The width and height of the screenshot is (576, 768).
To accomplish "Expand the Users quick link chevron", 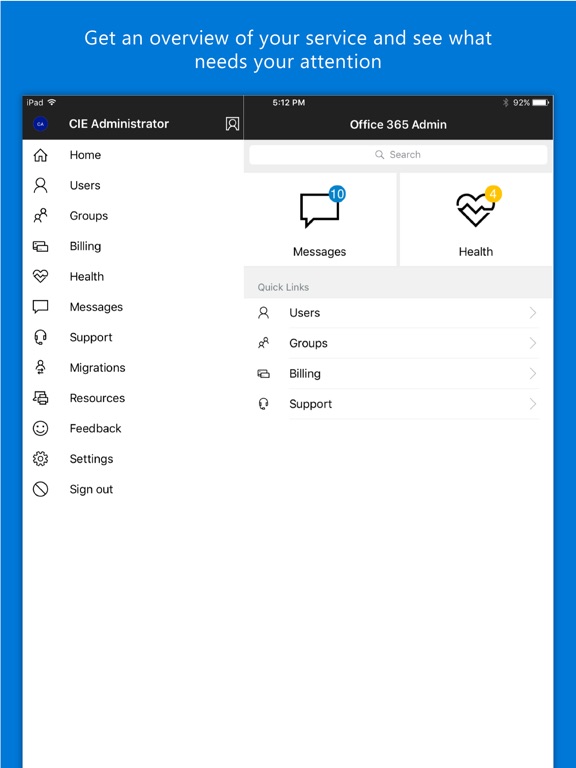I will [533, 312].
